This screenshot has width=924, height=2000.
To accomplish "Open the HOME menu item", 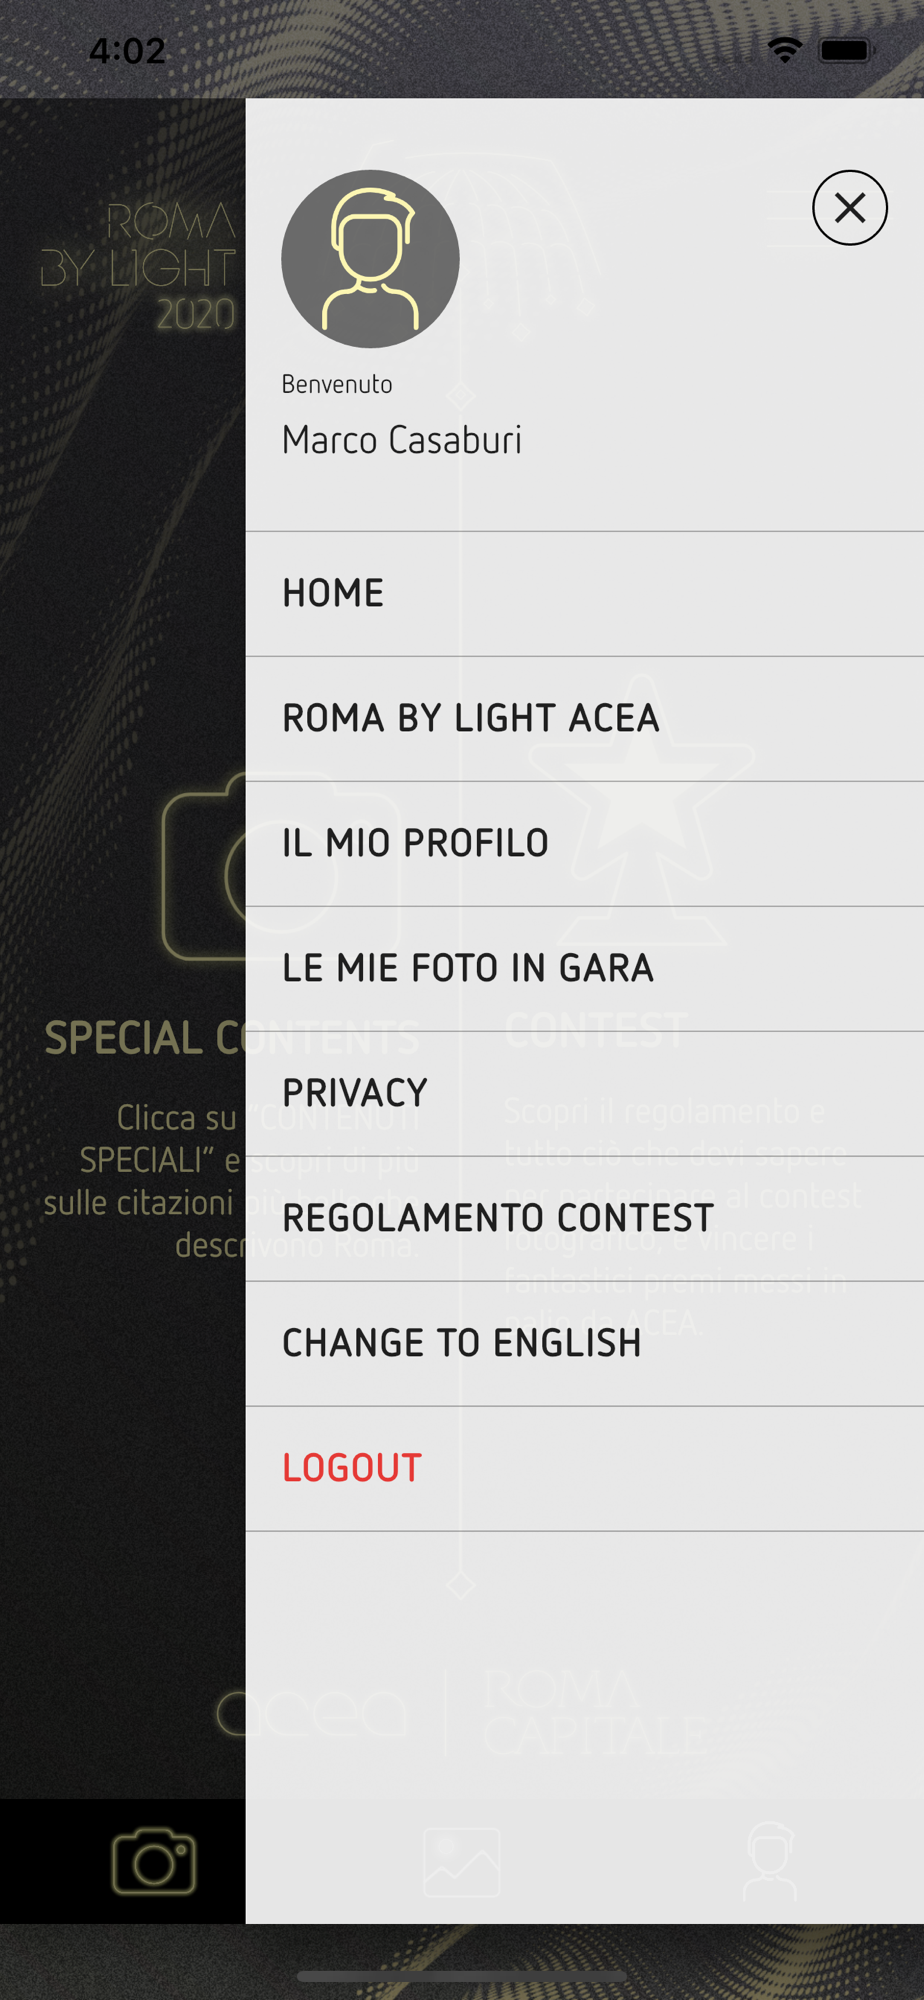I will click(333, 594).
